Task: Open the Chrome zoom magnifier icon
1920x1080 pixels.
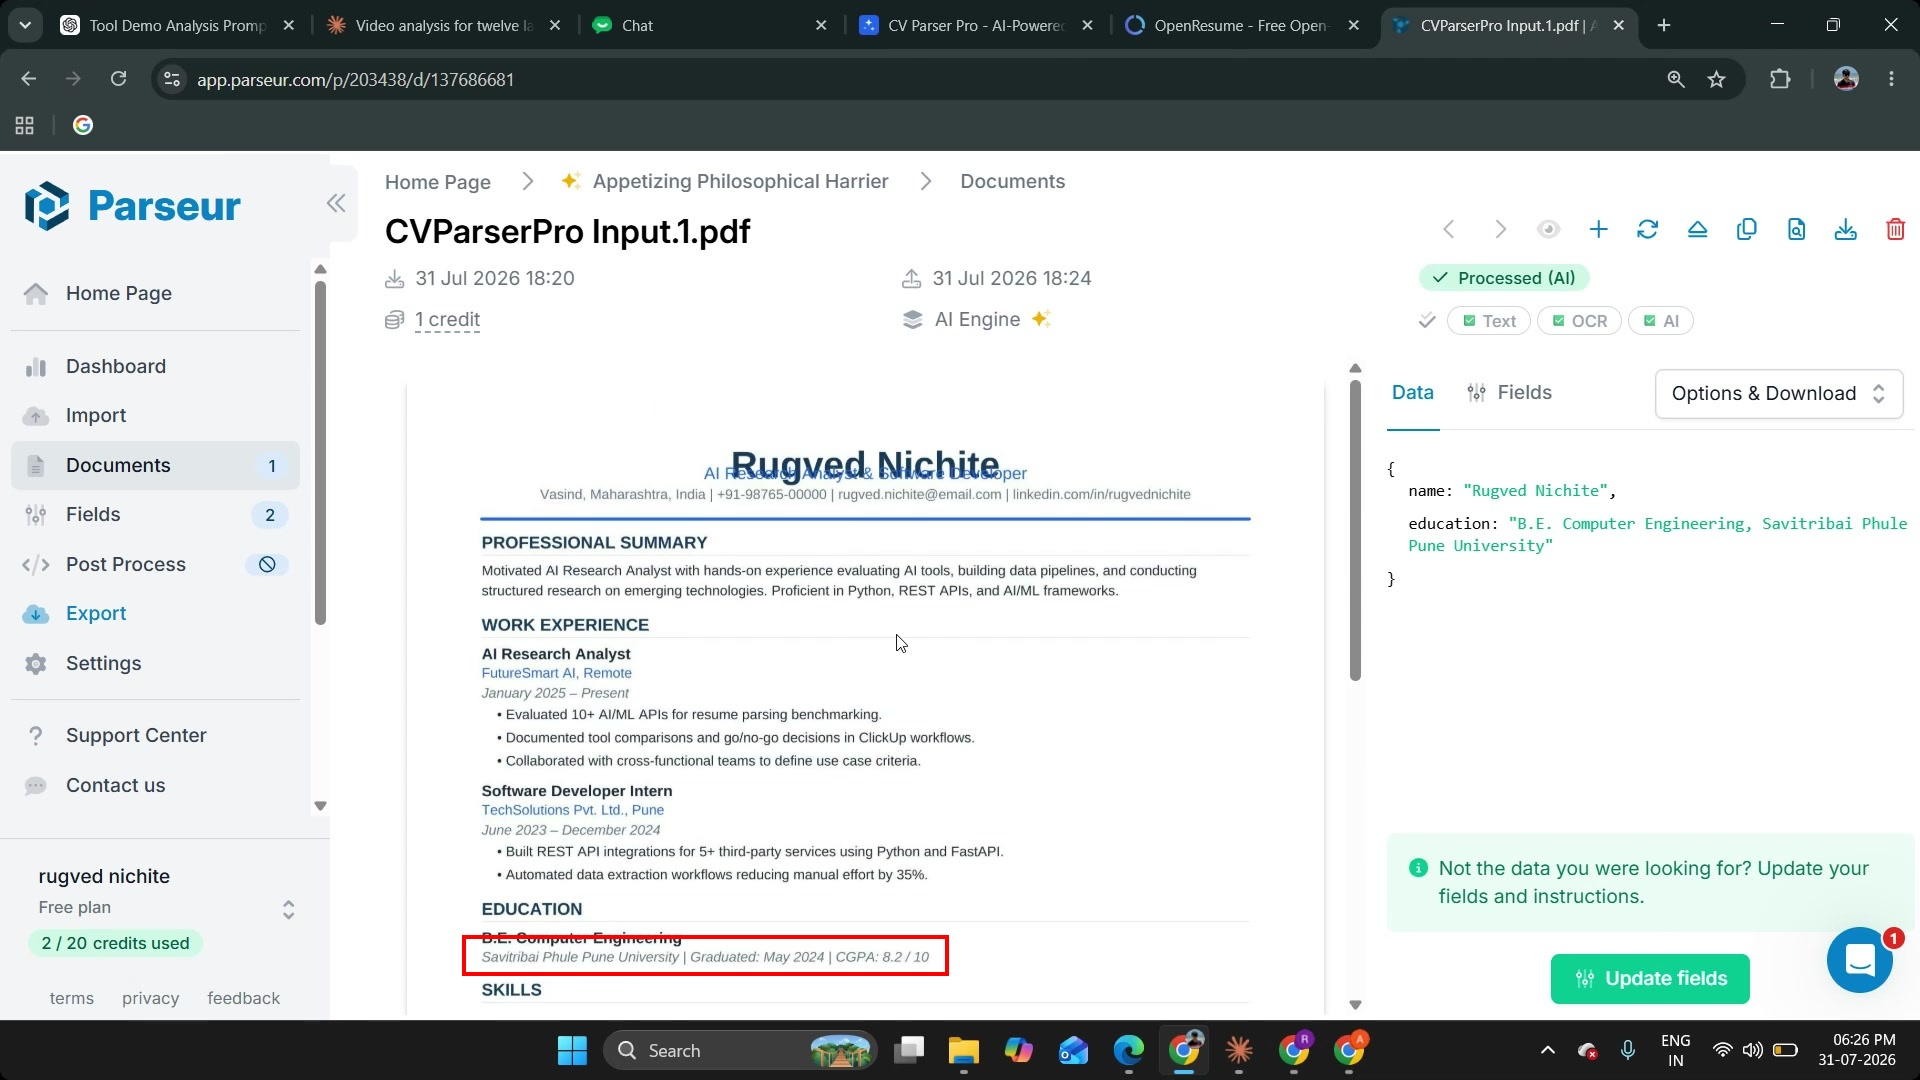Action: pyautogui.click(x=1676, y=79)
